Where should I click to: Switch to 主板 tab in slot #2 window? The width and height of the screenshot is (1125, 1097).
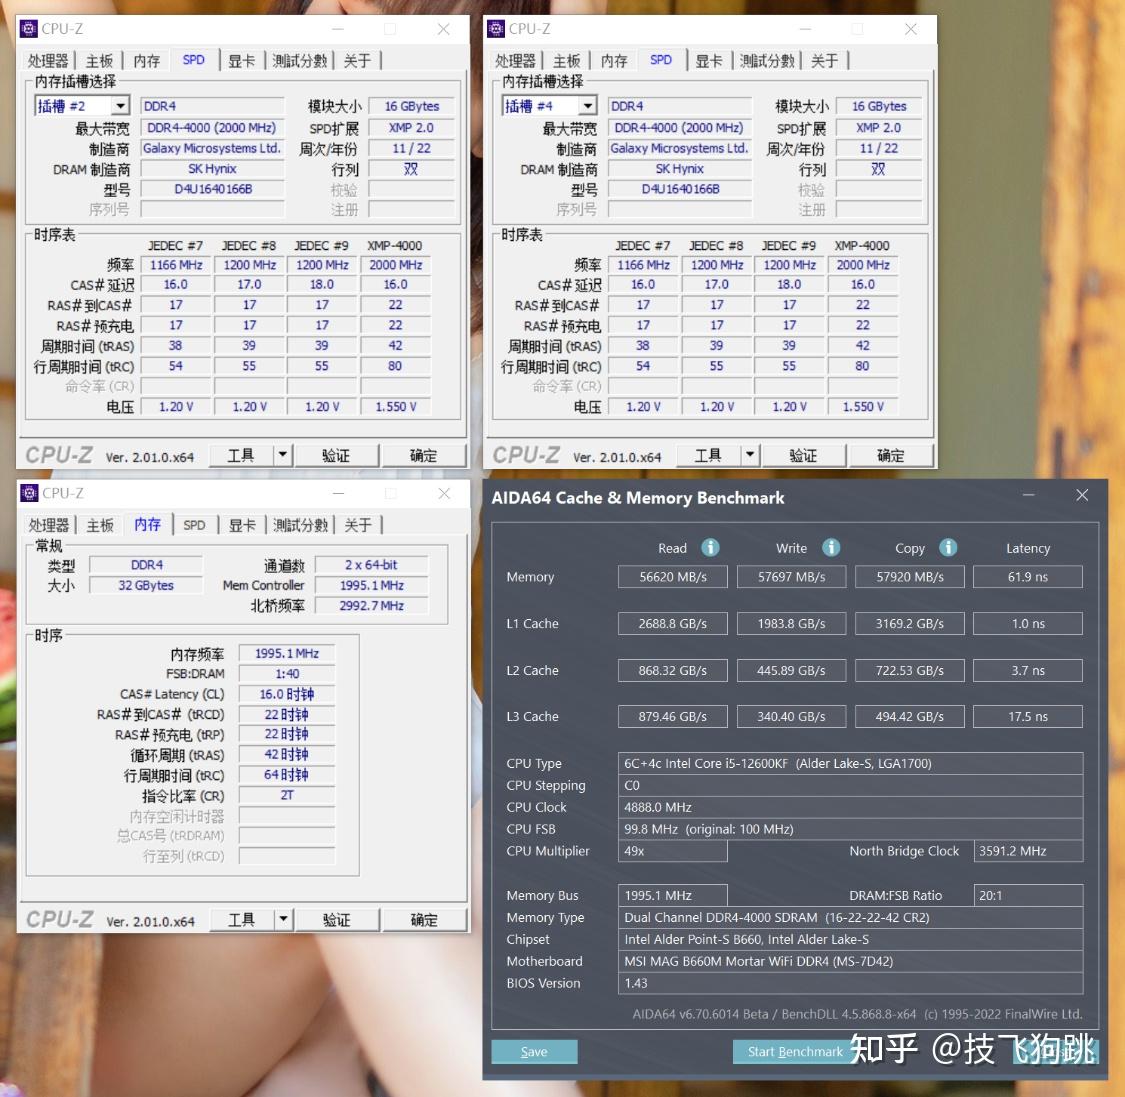pos(99,61)
